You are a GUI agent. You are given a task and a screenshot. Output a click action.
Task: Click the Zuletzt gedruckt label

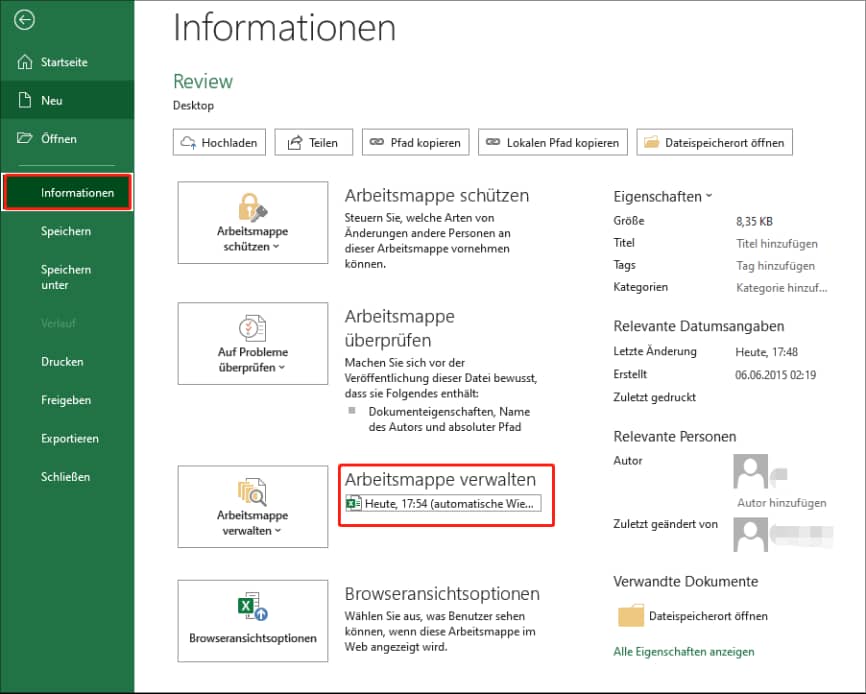coord(654,397)
